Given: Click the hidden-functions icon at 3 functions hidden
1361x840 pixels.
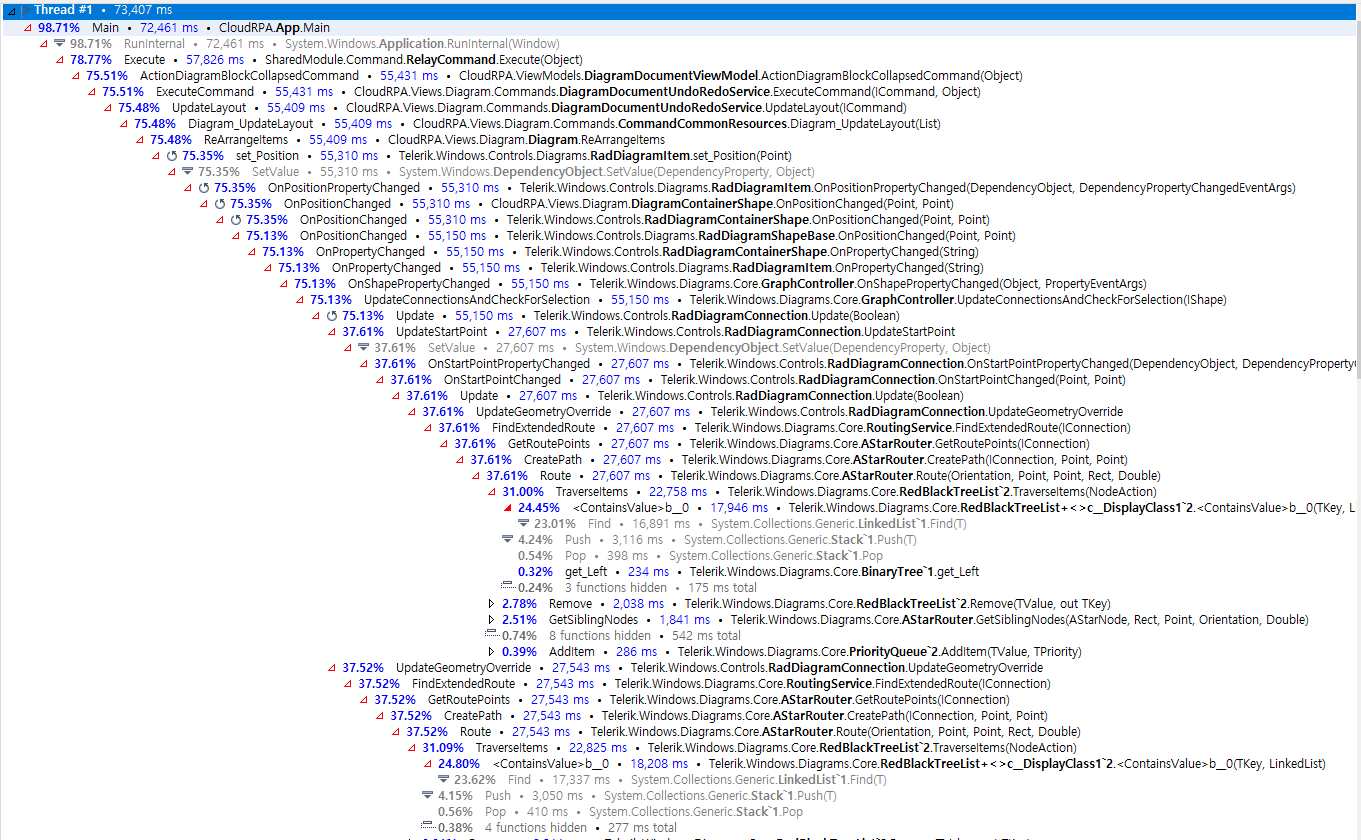Looking at the screenshot, I should tap(507, 587).
